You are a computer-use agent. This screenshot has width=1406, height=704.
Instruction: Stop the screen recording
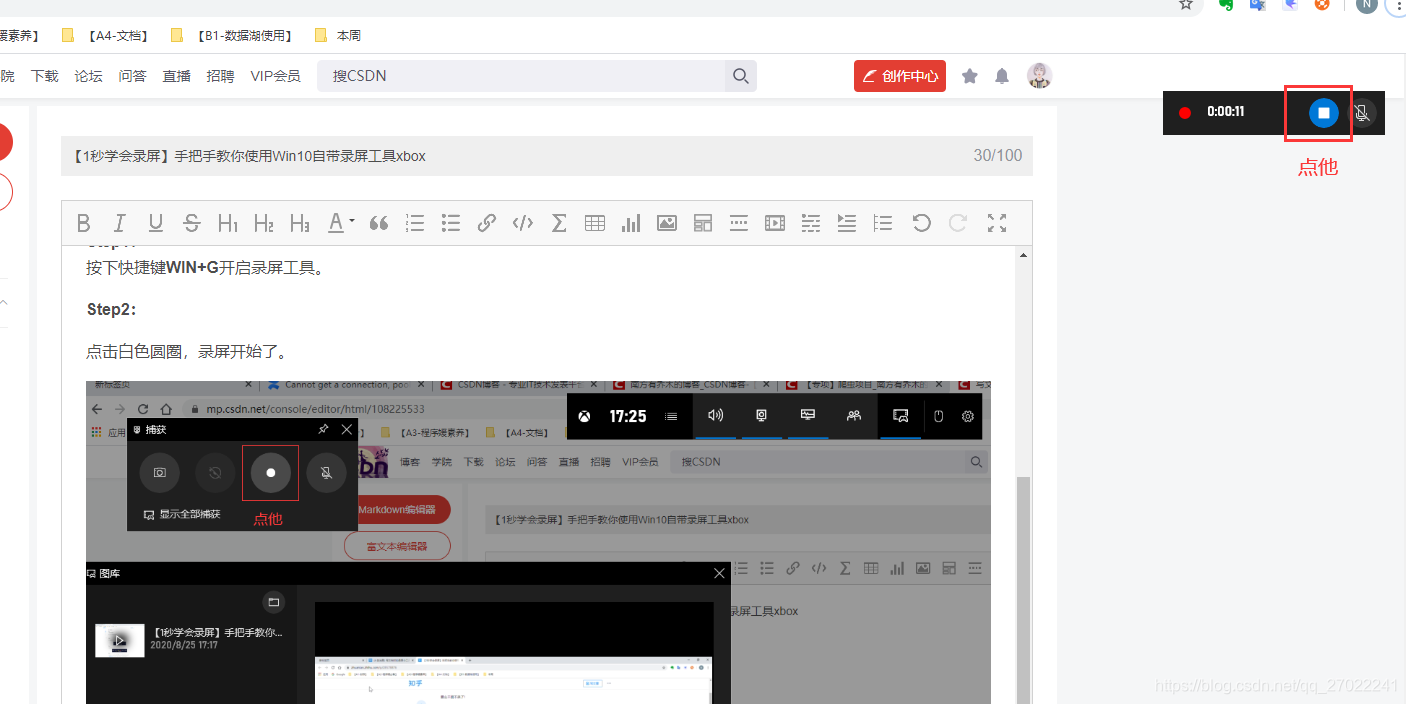pos(1323,113)
